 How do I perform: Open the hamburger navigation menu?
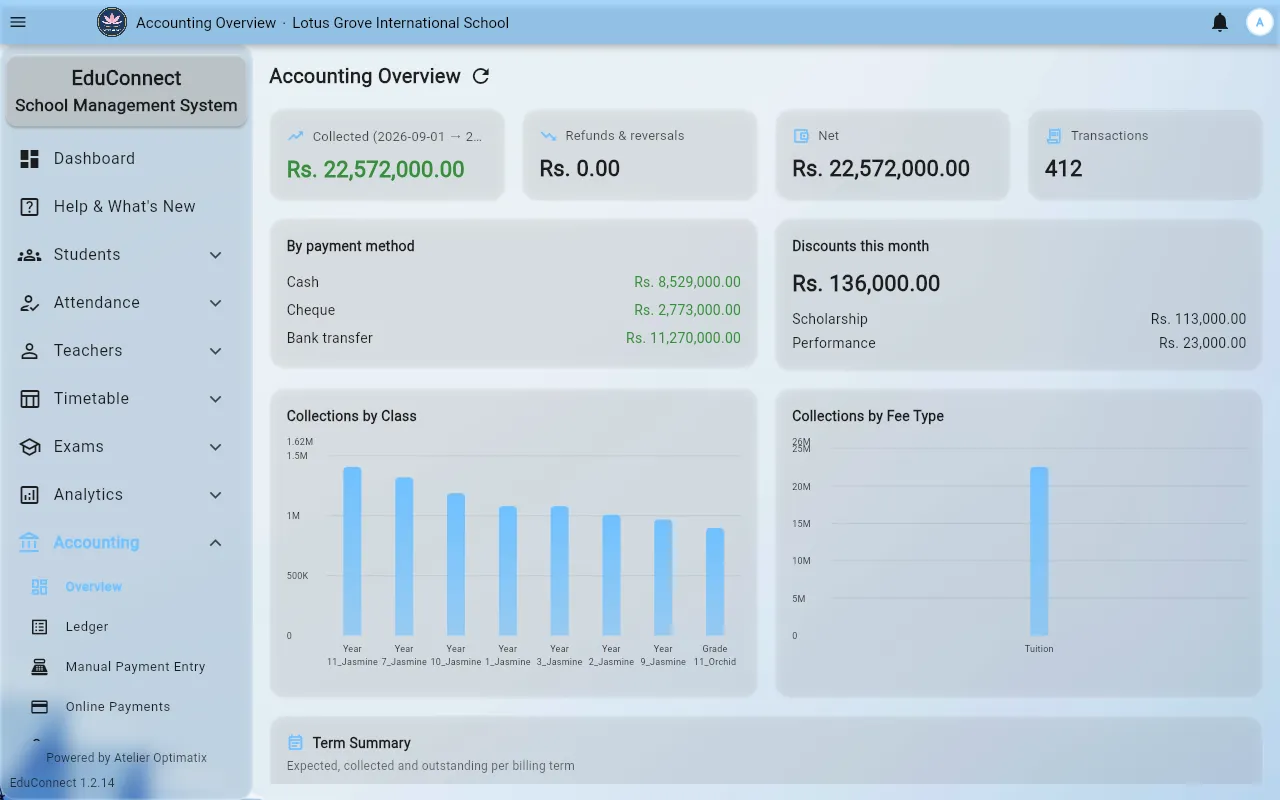click(x=17, y=22)
